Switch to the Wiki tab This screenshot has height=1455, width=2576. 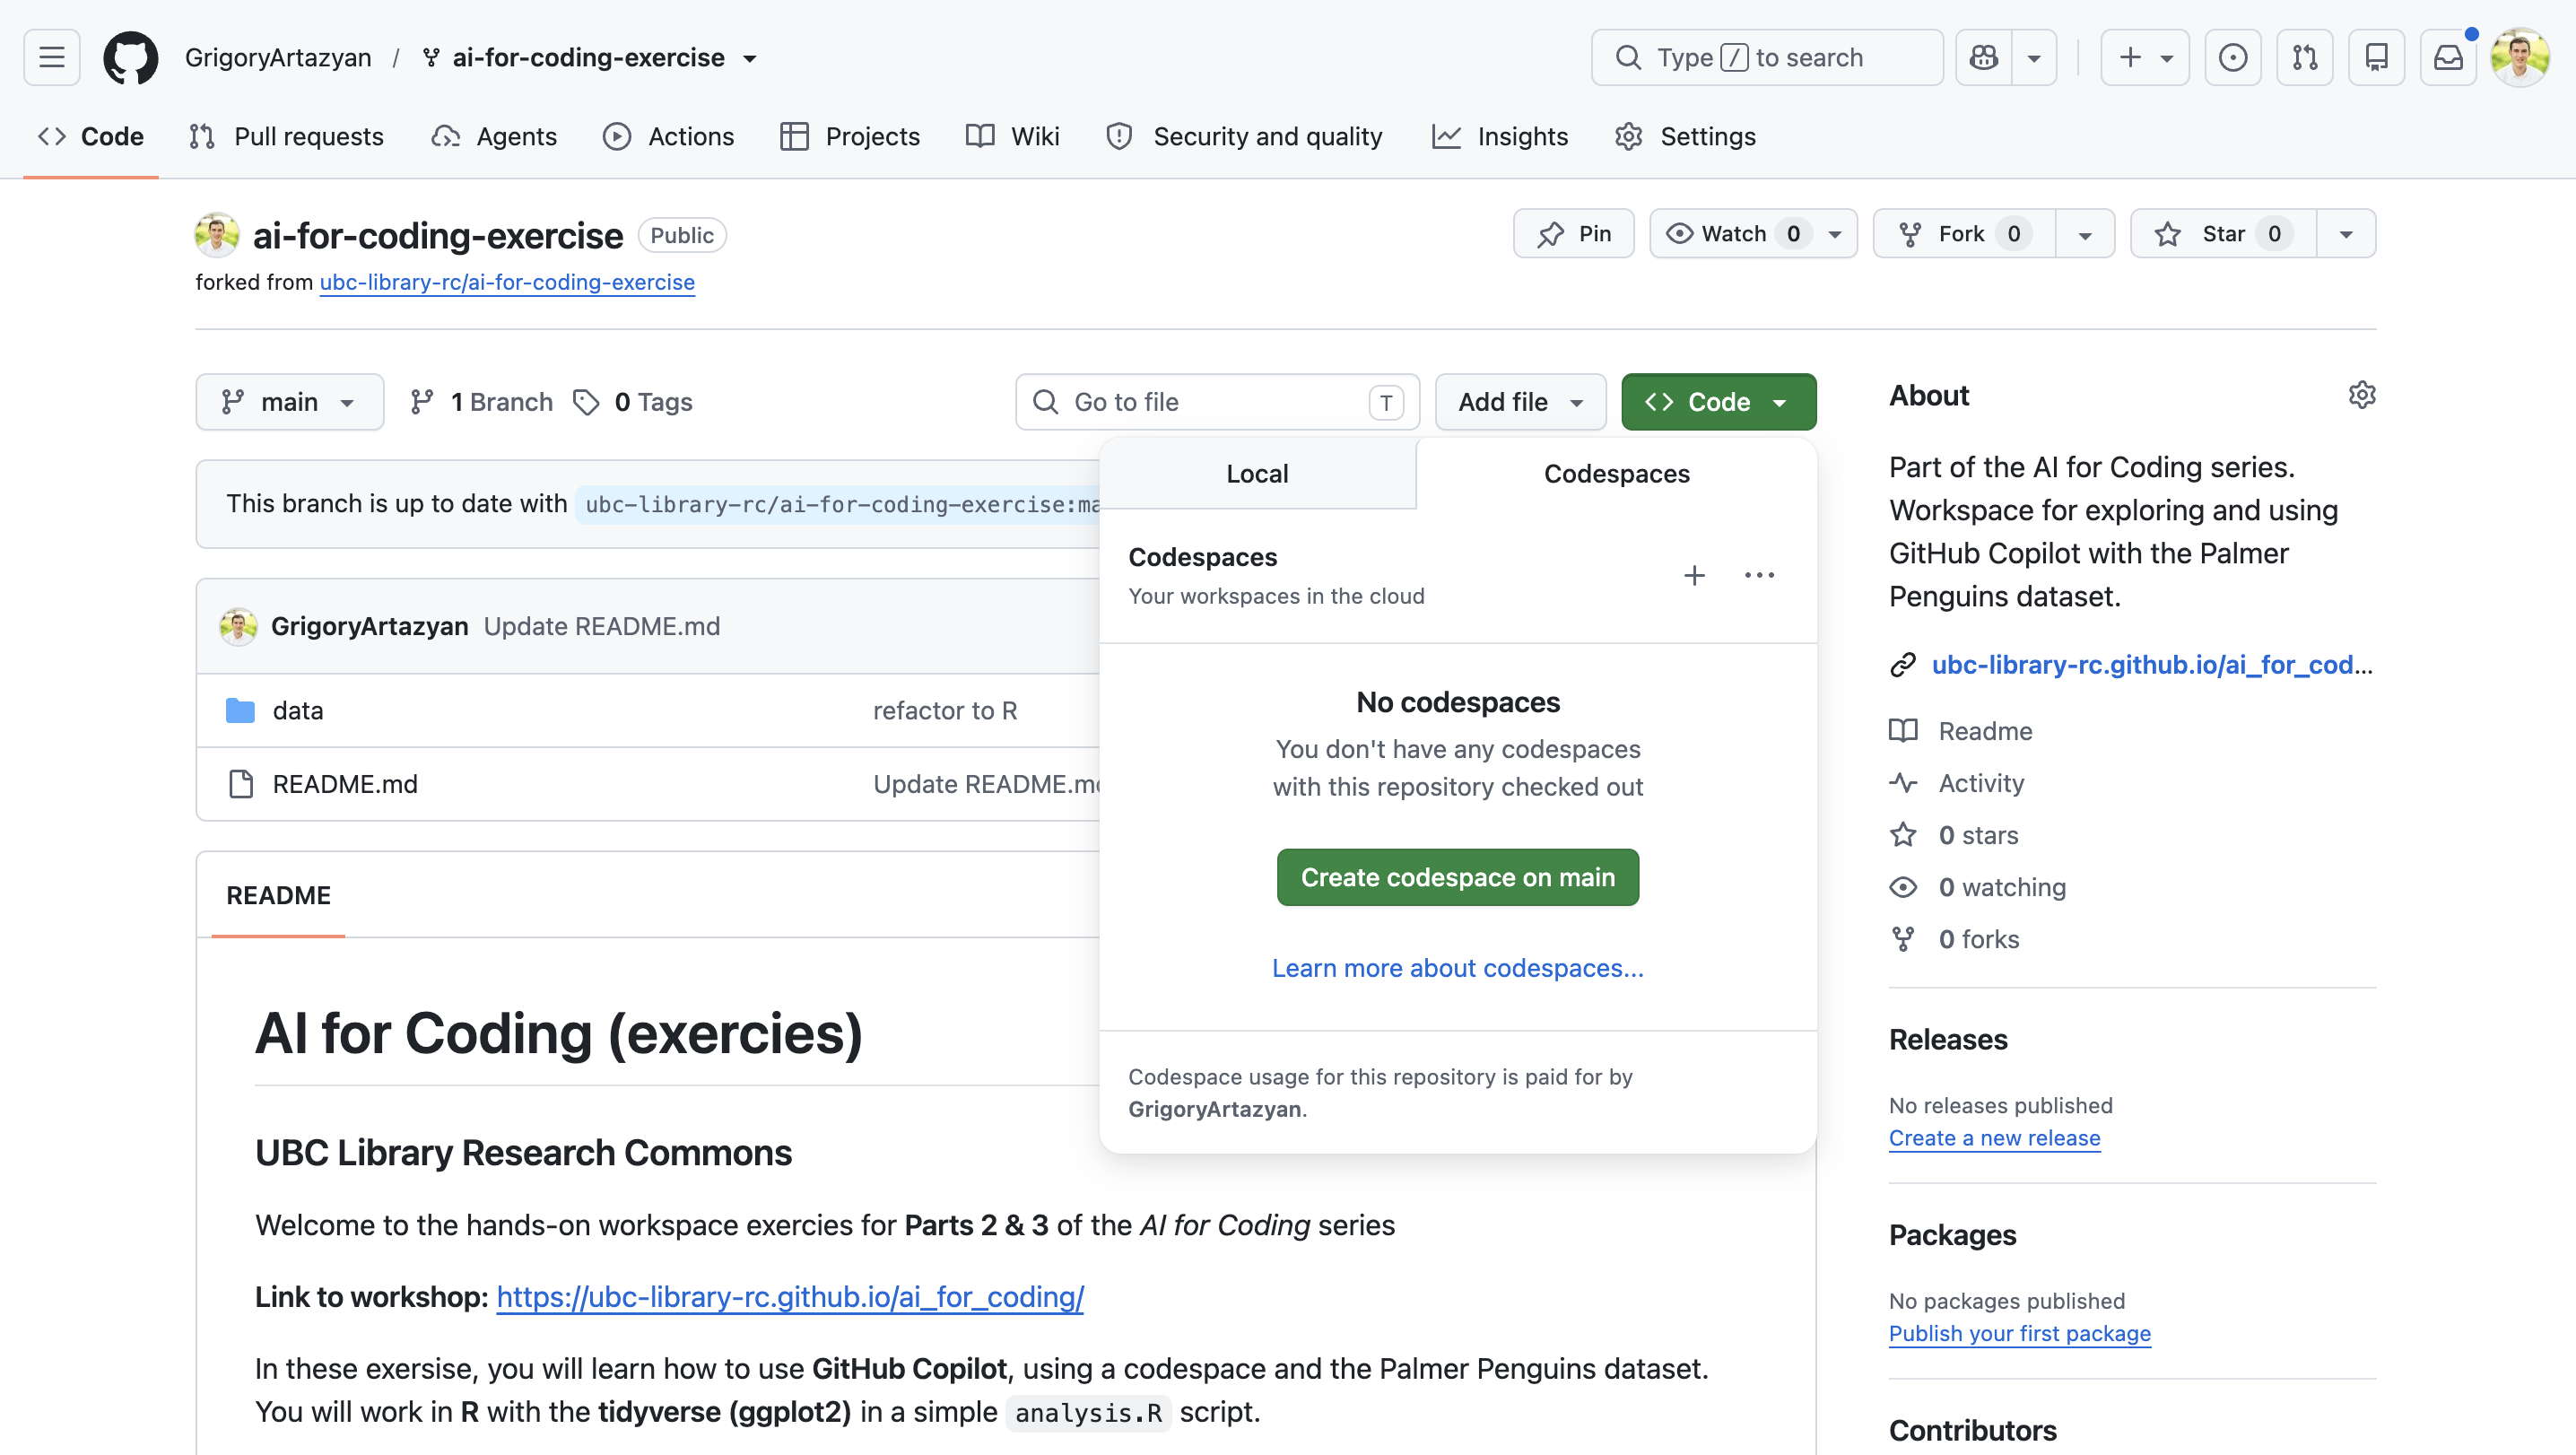pyautogui.click(x=1013, y=136)
